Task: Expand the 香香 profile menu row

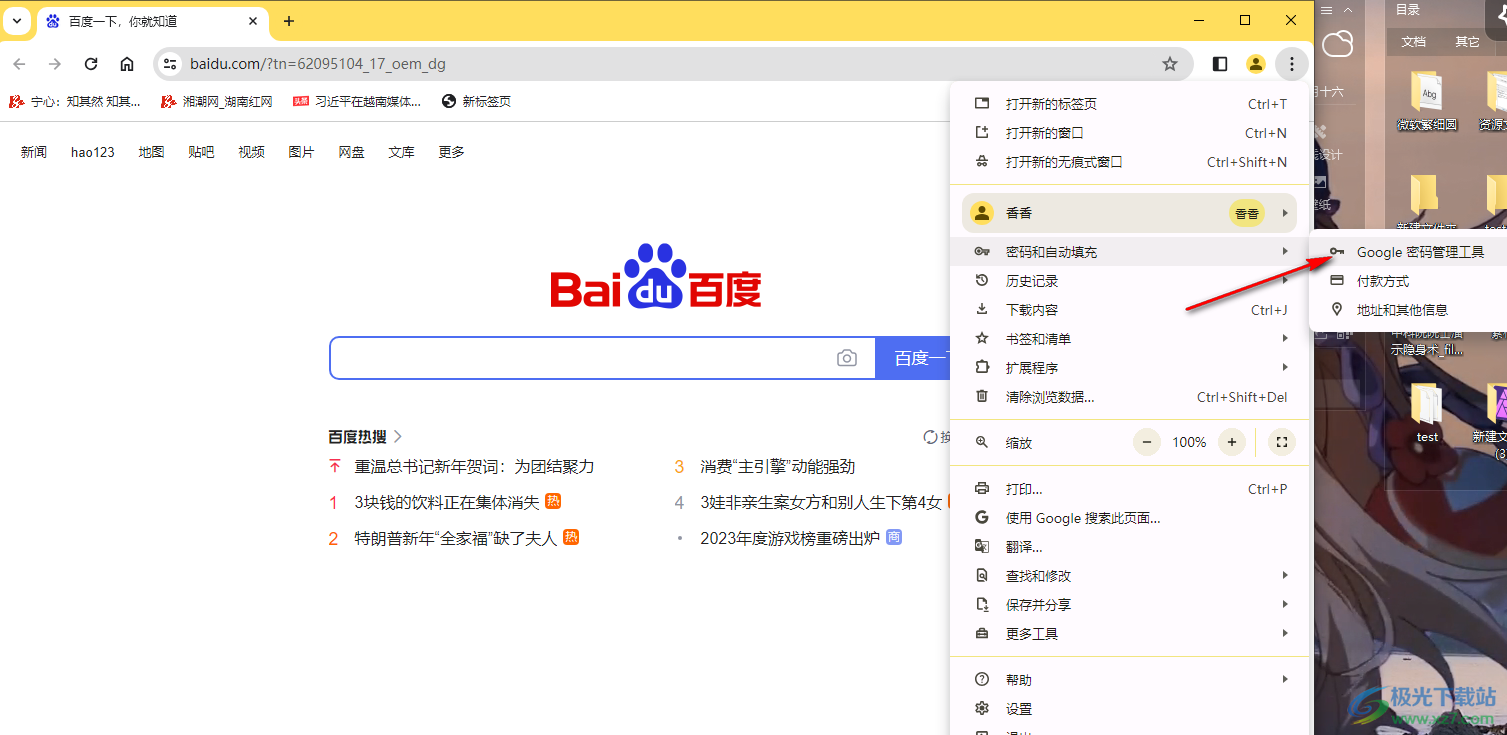Action: coord(1130,213)
